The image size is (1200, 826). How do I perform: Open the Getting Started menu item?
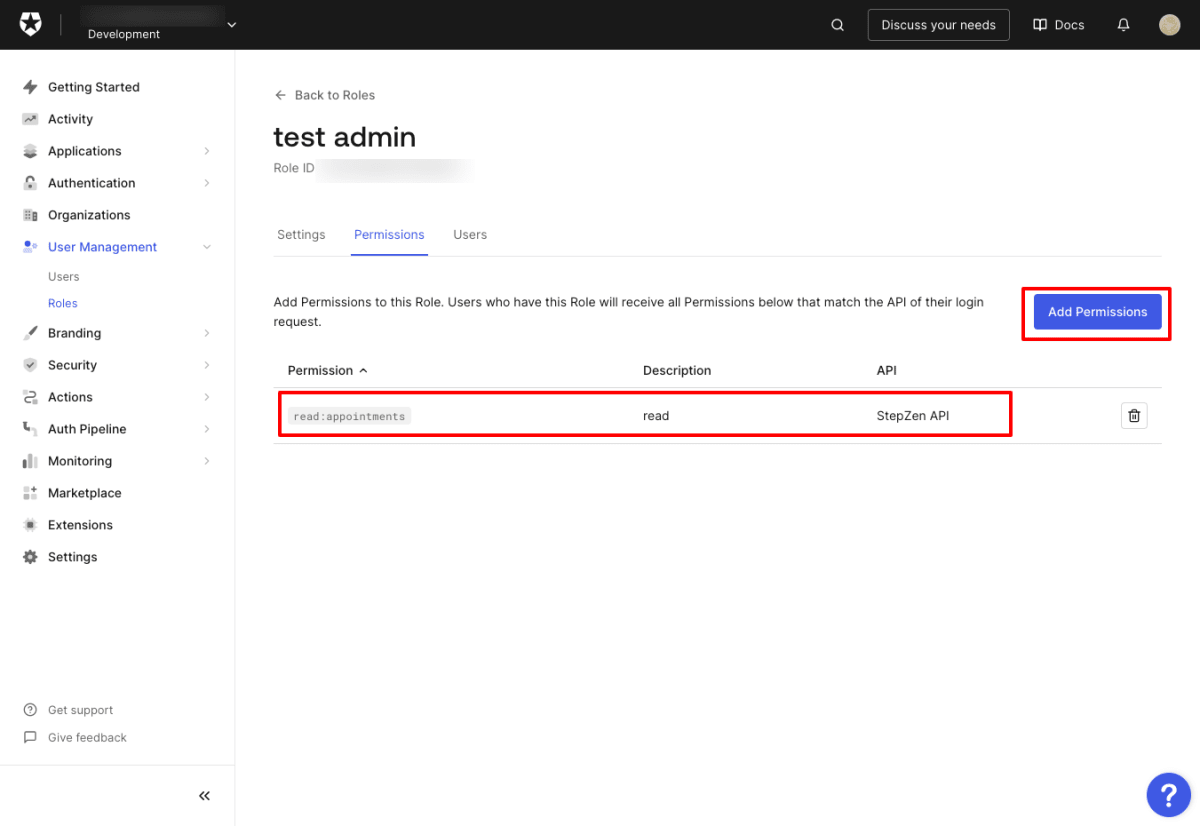click(x=94, y=87)
